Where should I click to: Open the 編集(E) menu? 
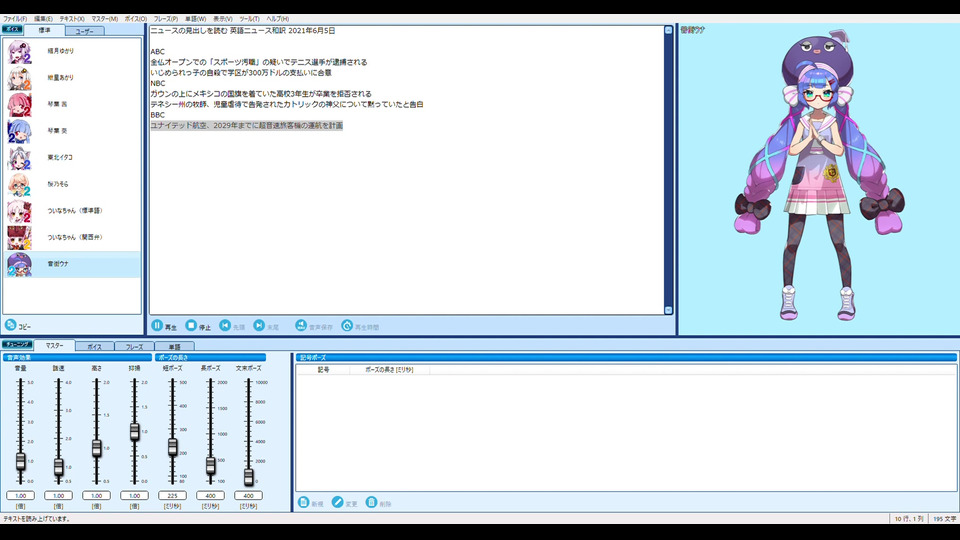click(x=43, y=19)
